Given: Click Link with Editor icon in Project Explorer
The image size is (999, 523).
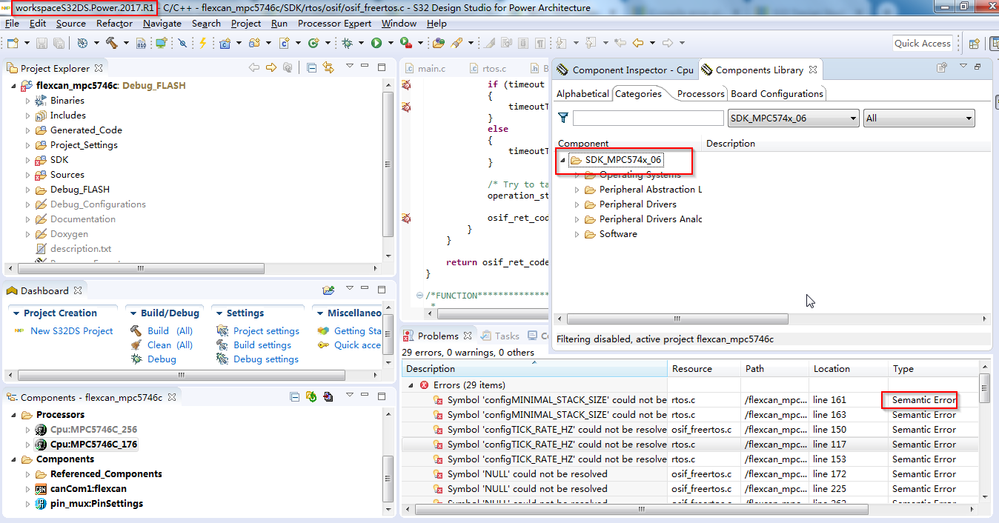Looking at the screenshot, I should (x=328, y=68).
